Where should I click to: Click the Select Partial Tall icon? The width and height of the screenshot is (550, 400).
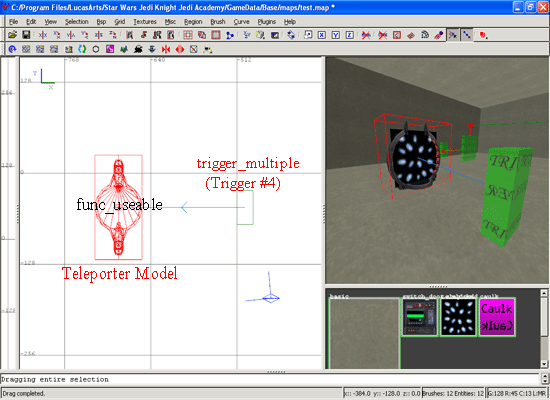click(x=157, y=35)
